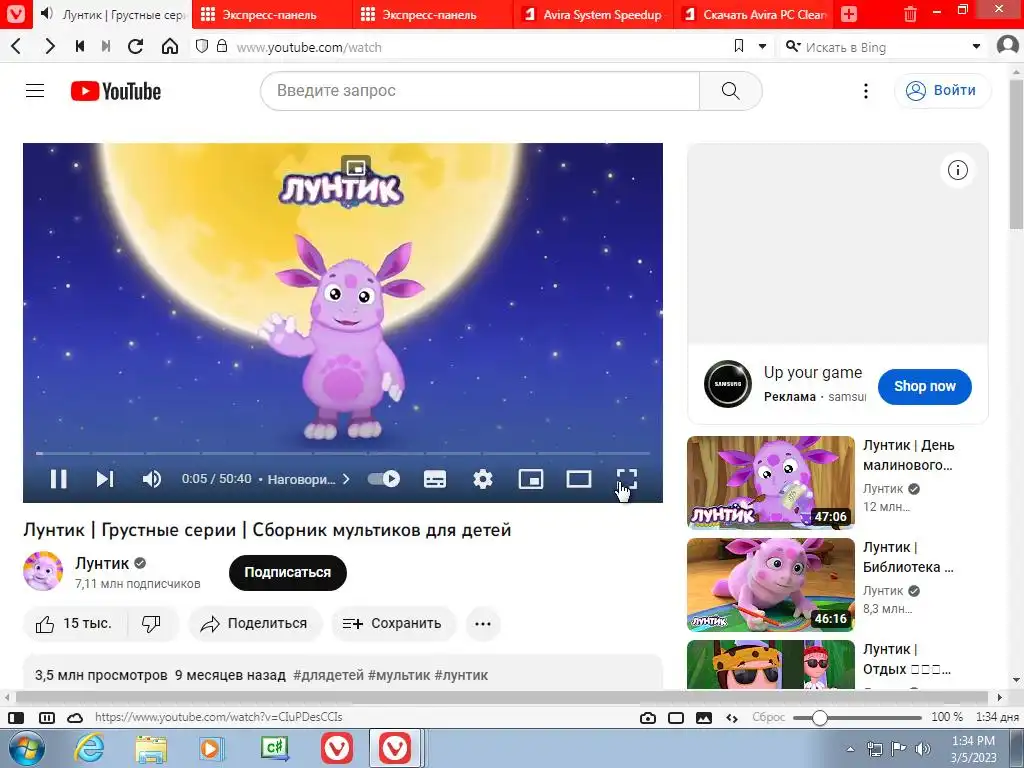This screenshot has width=1024, height=768.
Task: Capture the page with camera icon
Action: tap(648, 718)
